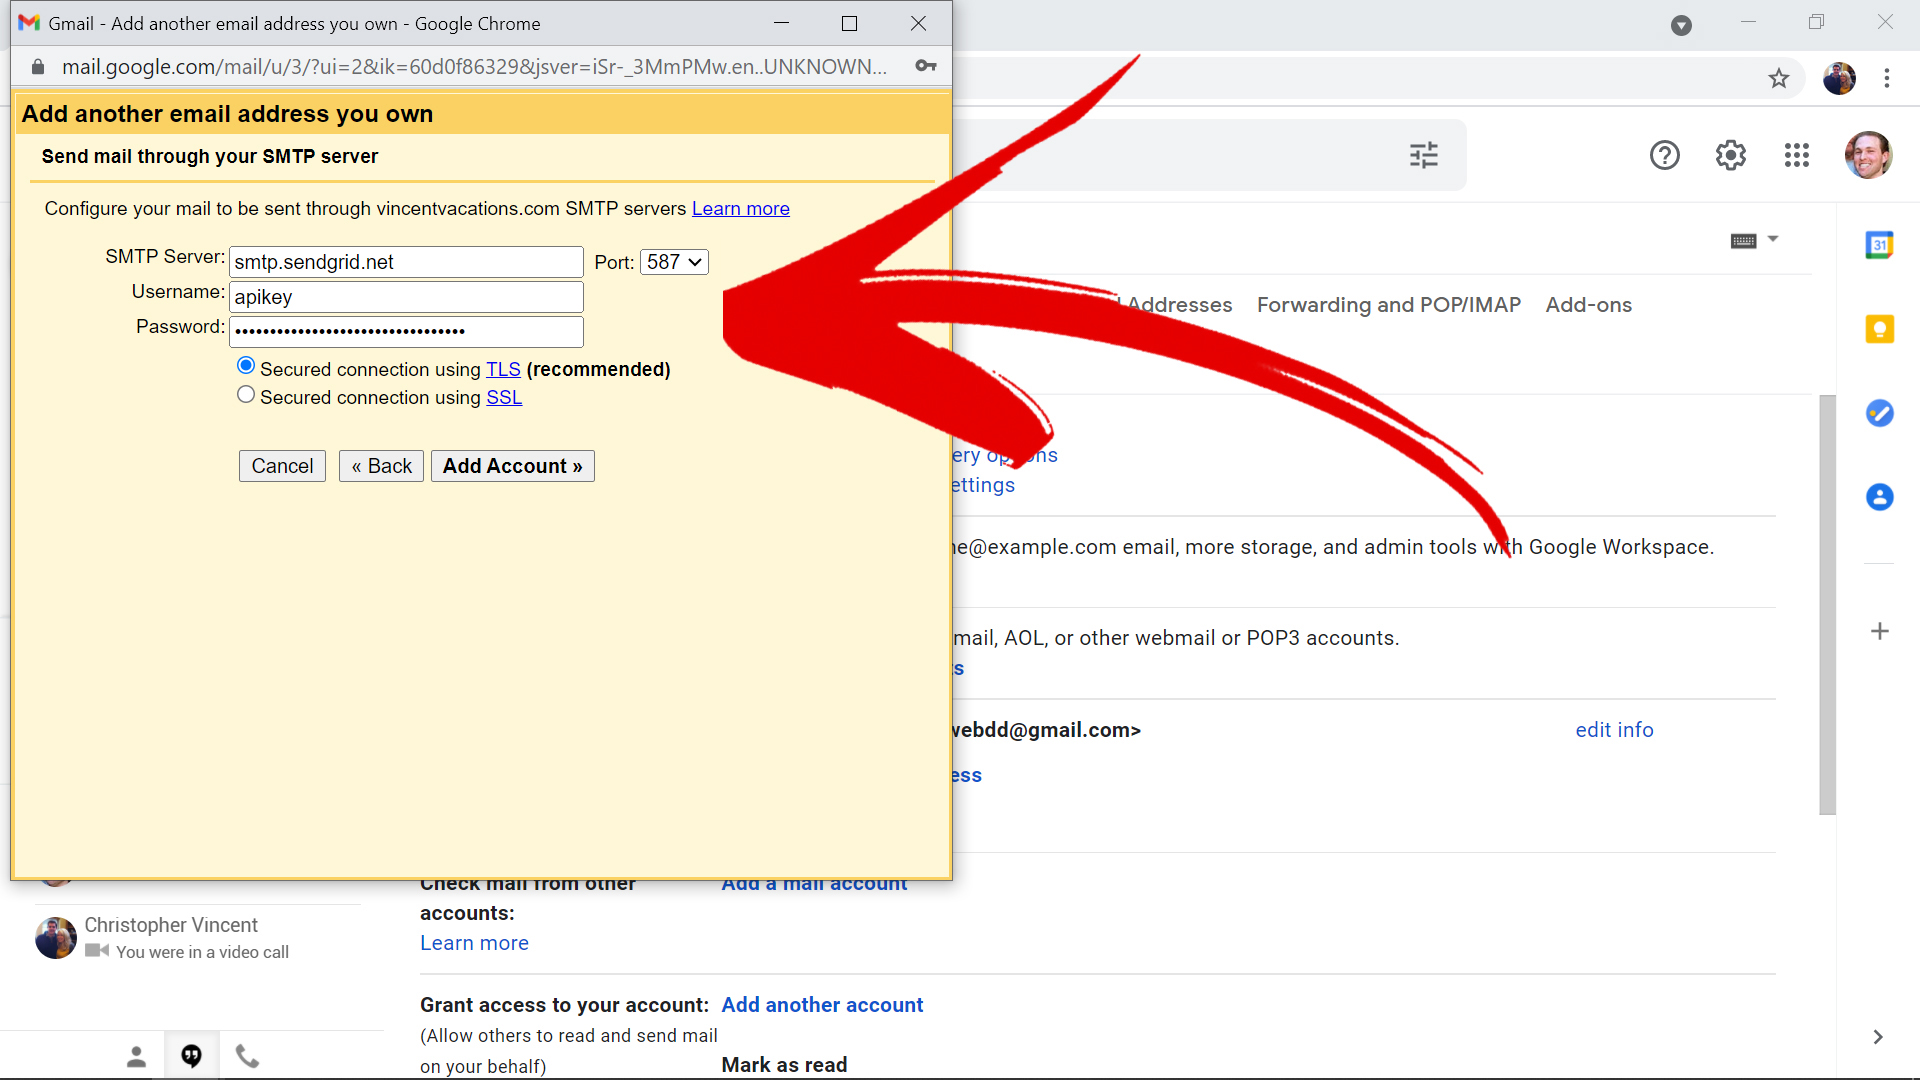The width and height of the screenshot is (1920, 1080).
Task: Open the Add-ons settings tab
Action: tap(1589, 305)
